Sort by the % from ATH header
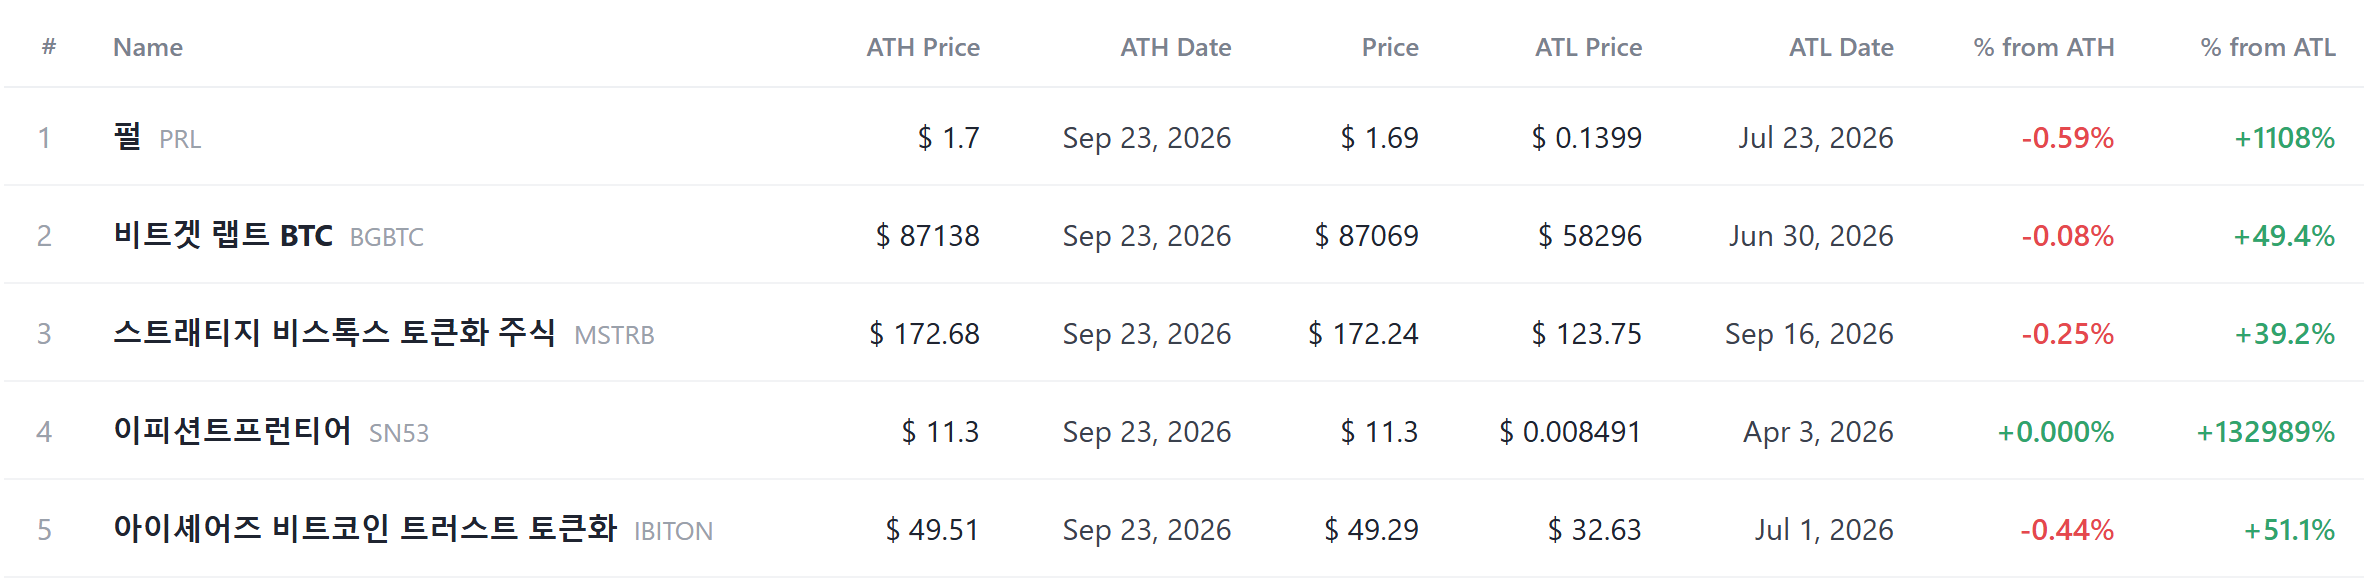The height and width of the screenshot is (582, 2368). click(2044, 47)
